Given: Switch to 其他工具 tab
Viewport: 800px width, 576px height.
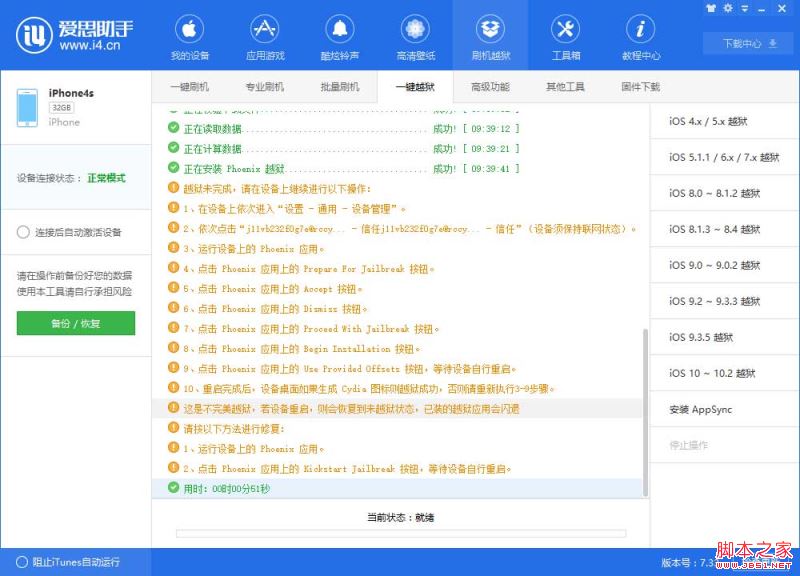Looking at the screenshot, I should (x=565, y=87).
